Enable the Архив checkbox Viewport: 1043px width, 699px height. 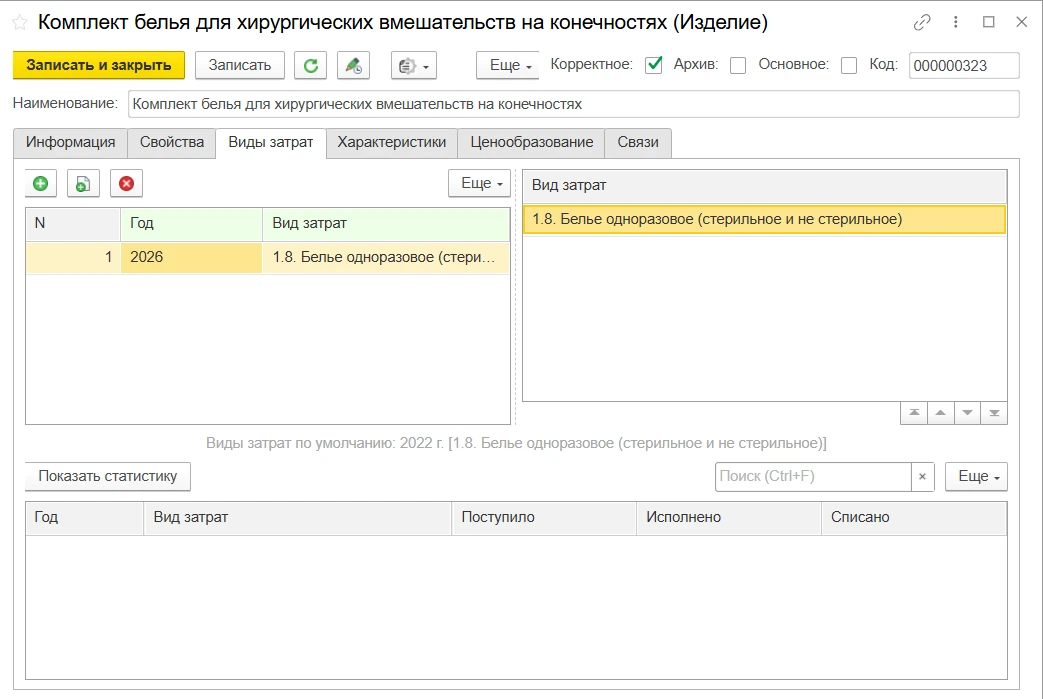point(738,65)
